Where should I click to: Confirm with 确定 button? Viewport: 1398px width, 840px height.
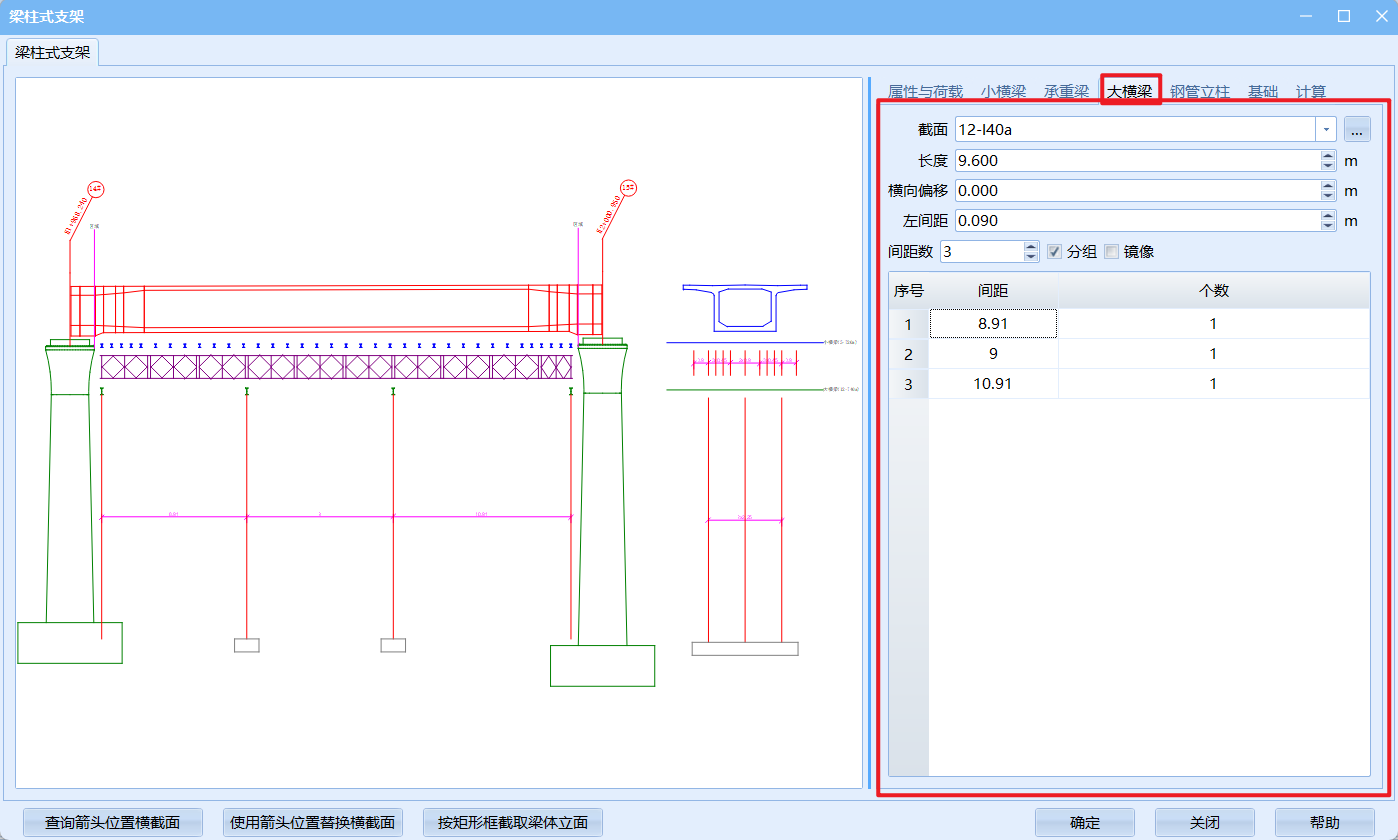1085,823
